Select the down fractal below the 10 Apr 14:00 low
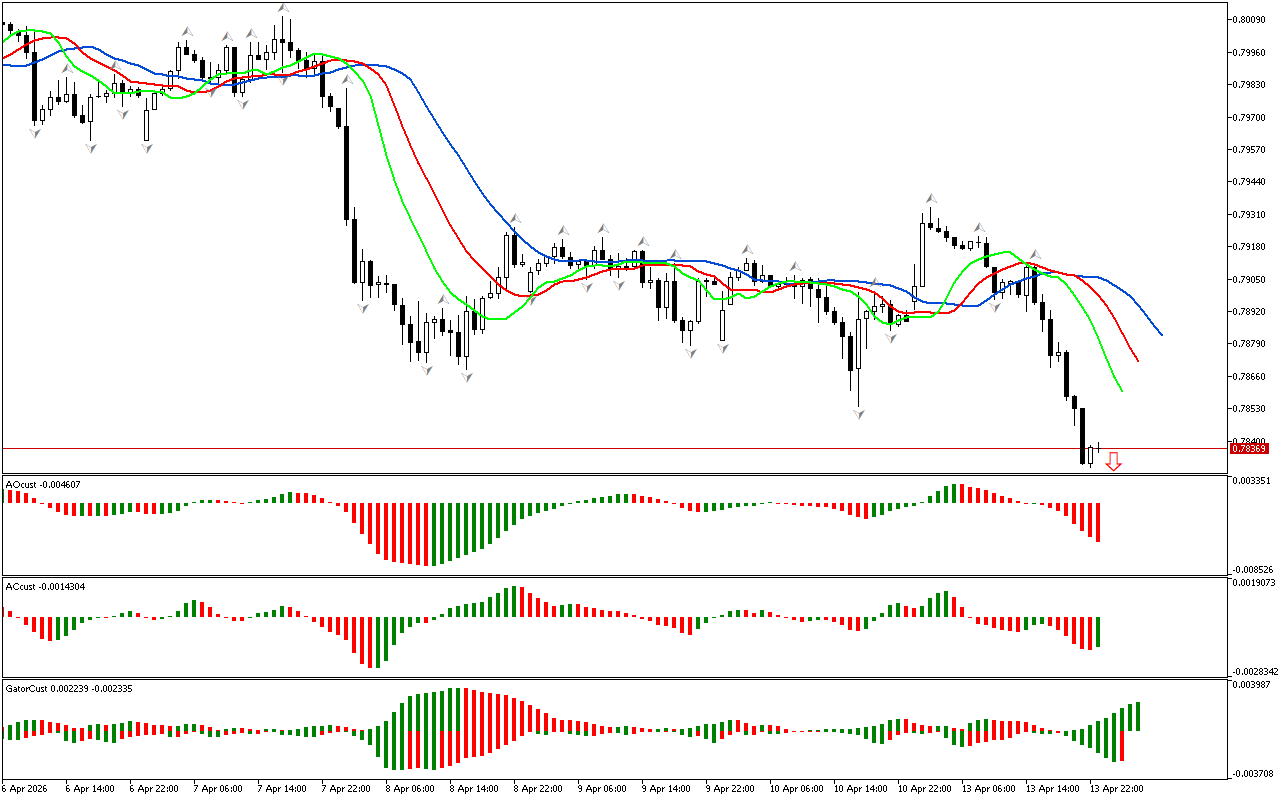Screen dimensions: 1280x800 [858, 413]
